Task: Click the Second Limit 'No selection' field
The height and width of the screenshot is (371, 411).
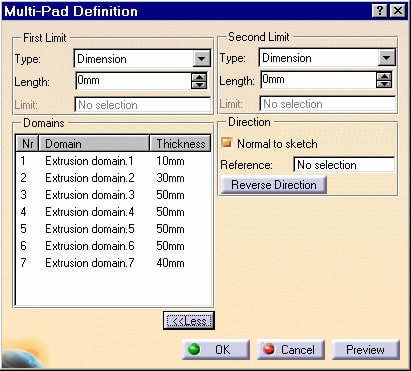Action: [328, 104]
